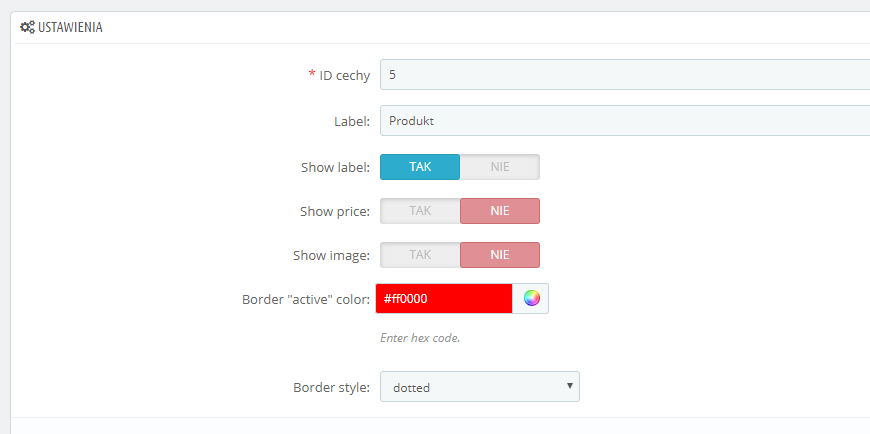Choose NIE for Show image
The width and height of the screenshot is (870, 434).
point(500,255)
